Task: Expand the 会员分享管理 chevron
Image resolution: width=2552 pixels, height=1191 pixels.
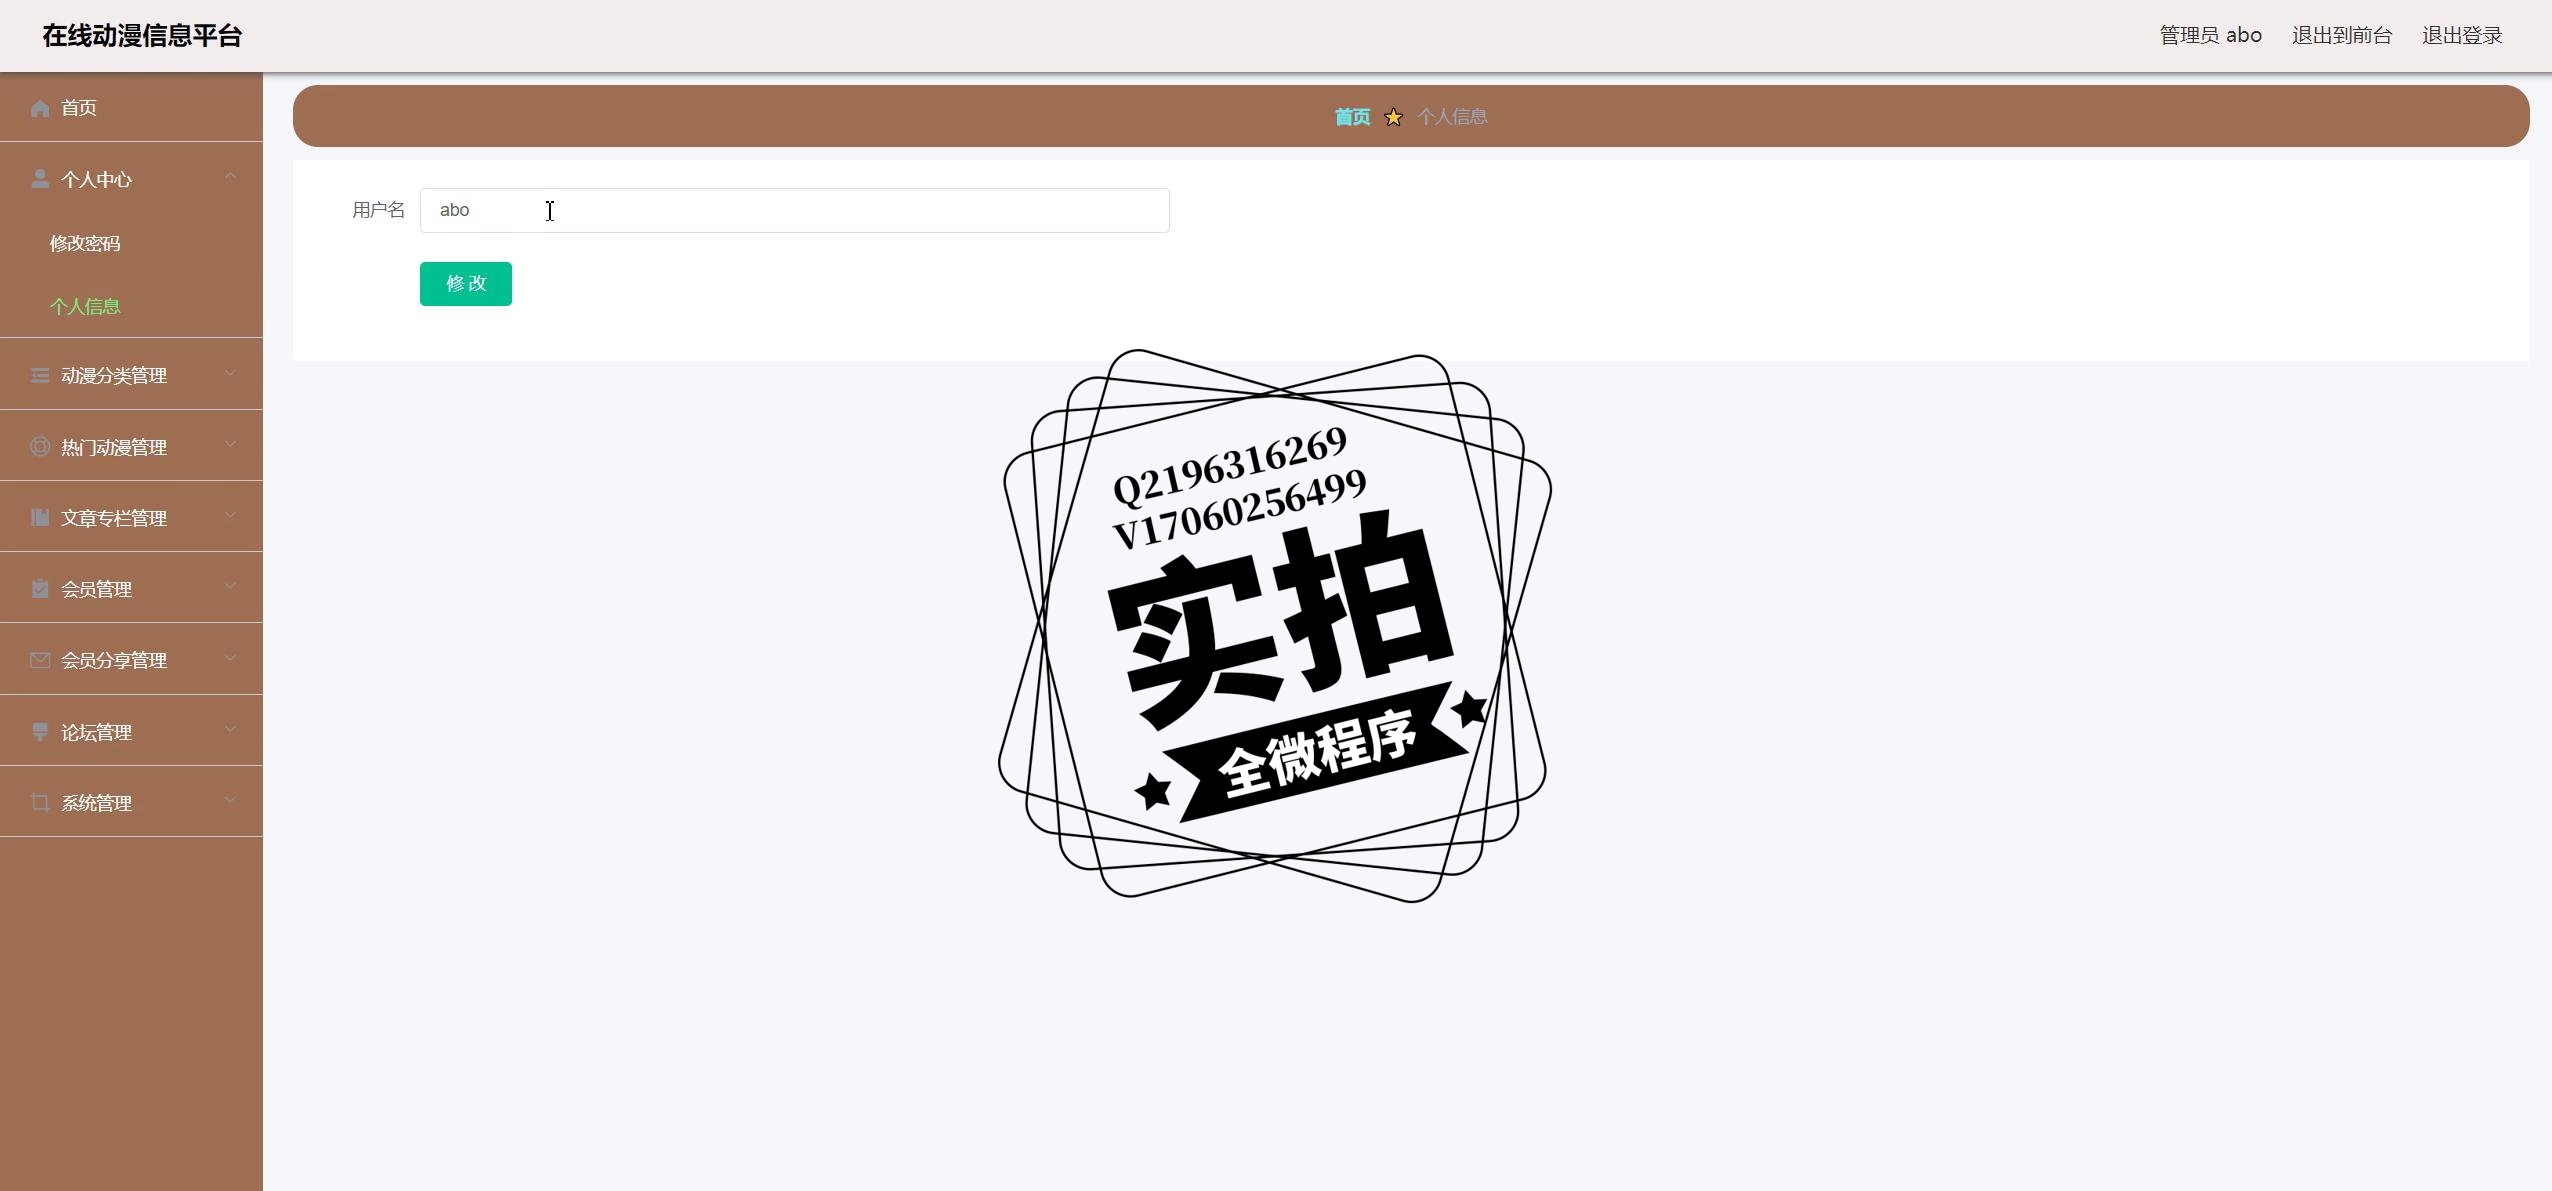Action: (x=231, y=658)
